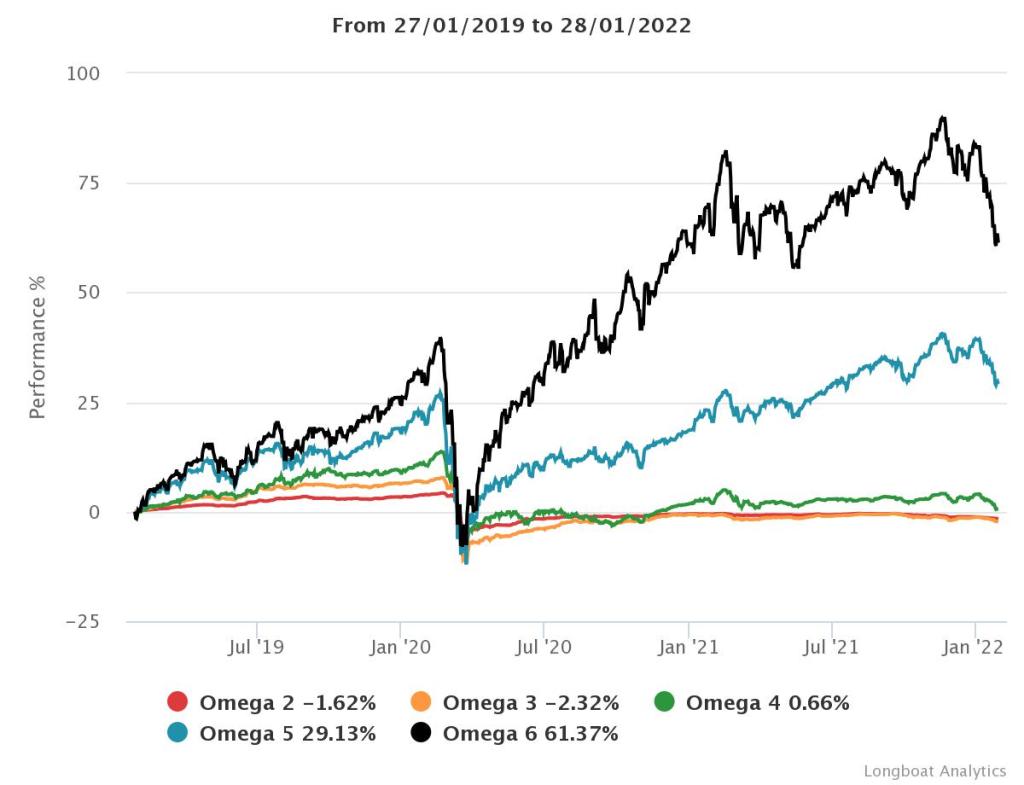Open the Longboat Analytics credit link

[x=935, y=771]
